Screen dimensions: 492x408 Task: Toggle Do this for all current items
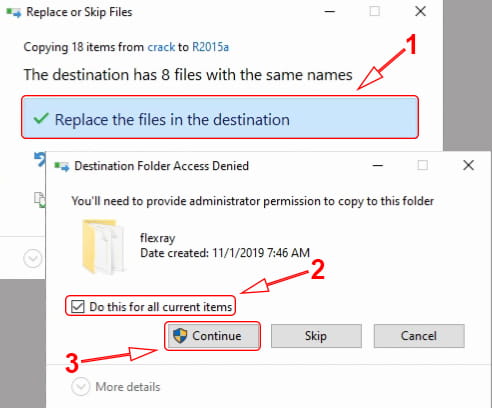(77, 306)
